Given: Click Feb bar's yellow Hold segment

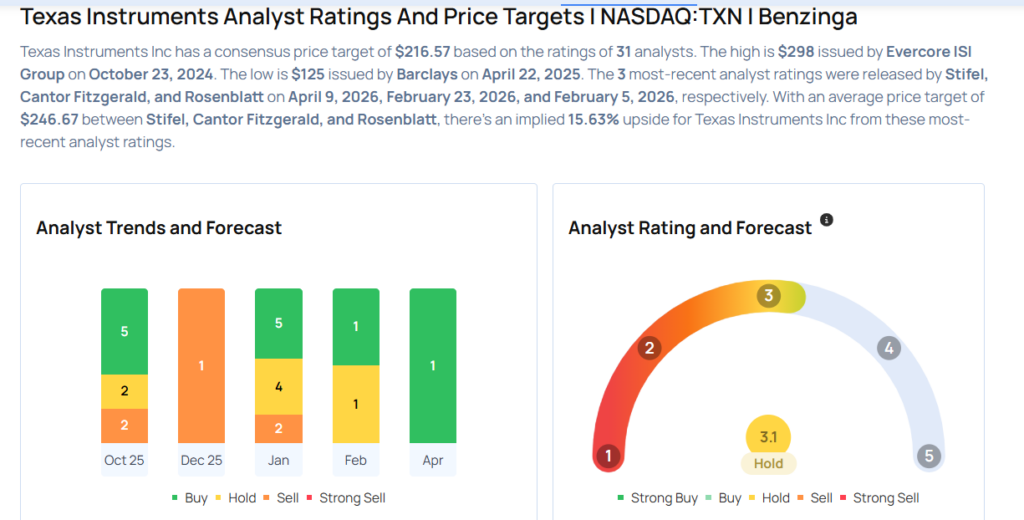Looking at the screenshot, I should 355,404.
